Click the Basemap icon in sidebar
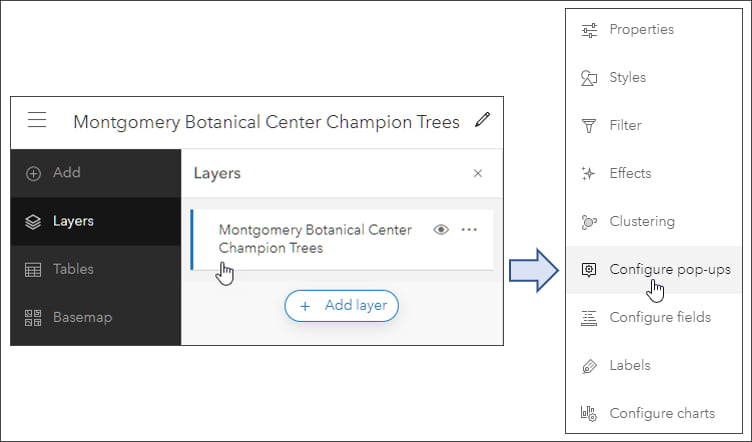Viewport: 752px width, 442px height. point(34,317)
